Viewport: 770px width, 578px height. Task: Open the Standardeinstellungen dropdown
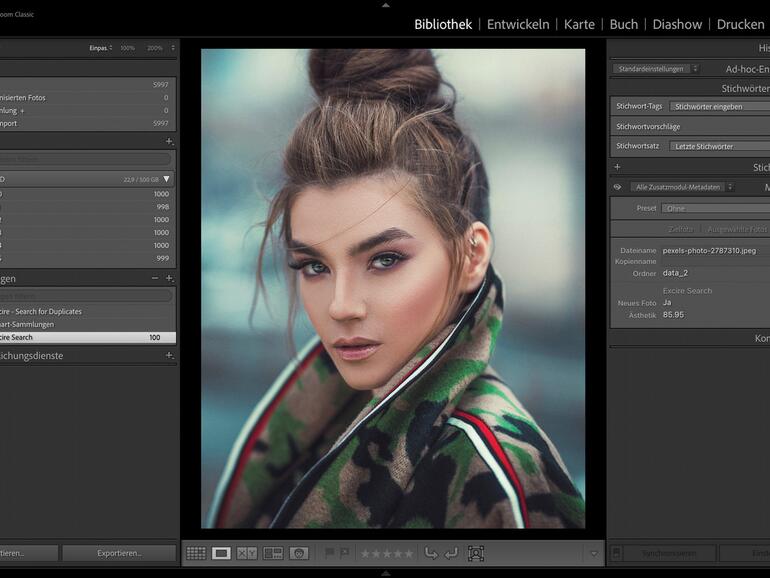tap(656, 69)
